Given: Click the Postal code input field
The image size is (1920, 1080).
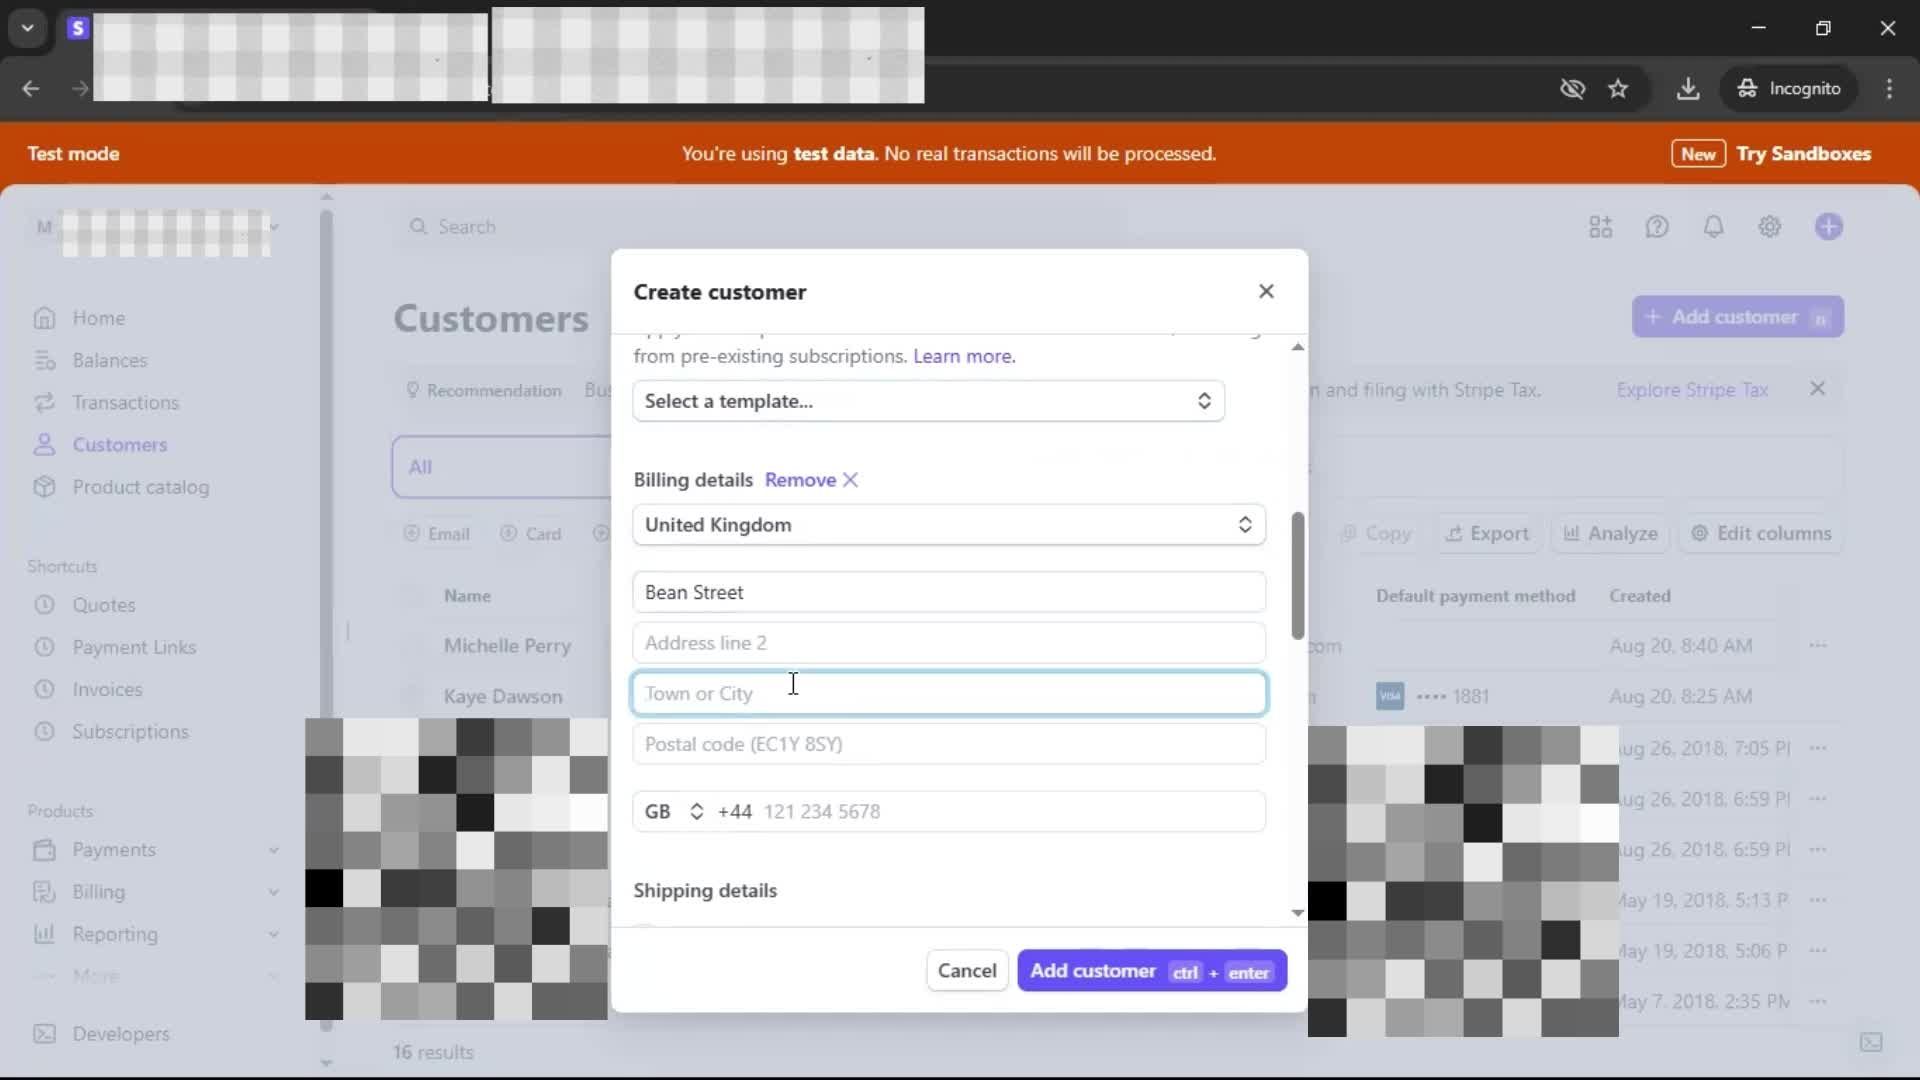Looking at the screenshot, I should coord(948,744).
